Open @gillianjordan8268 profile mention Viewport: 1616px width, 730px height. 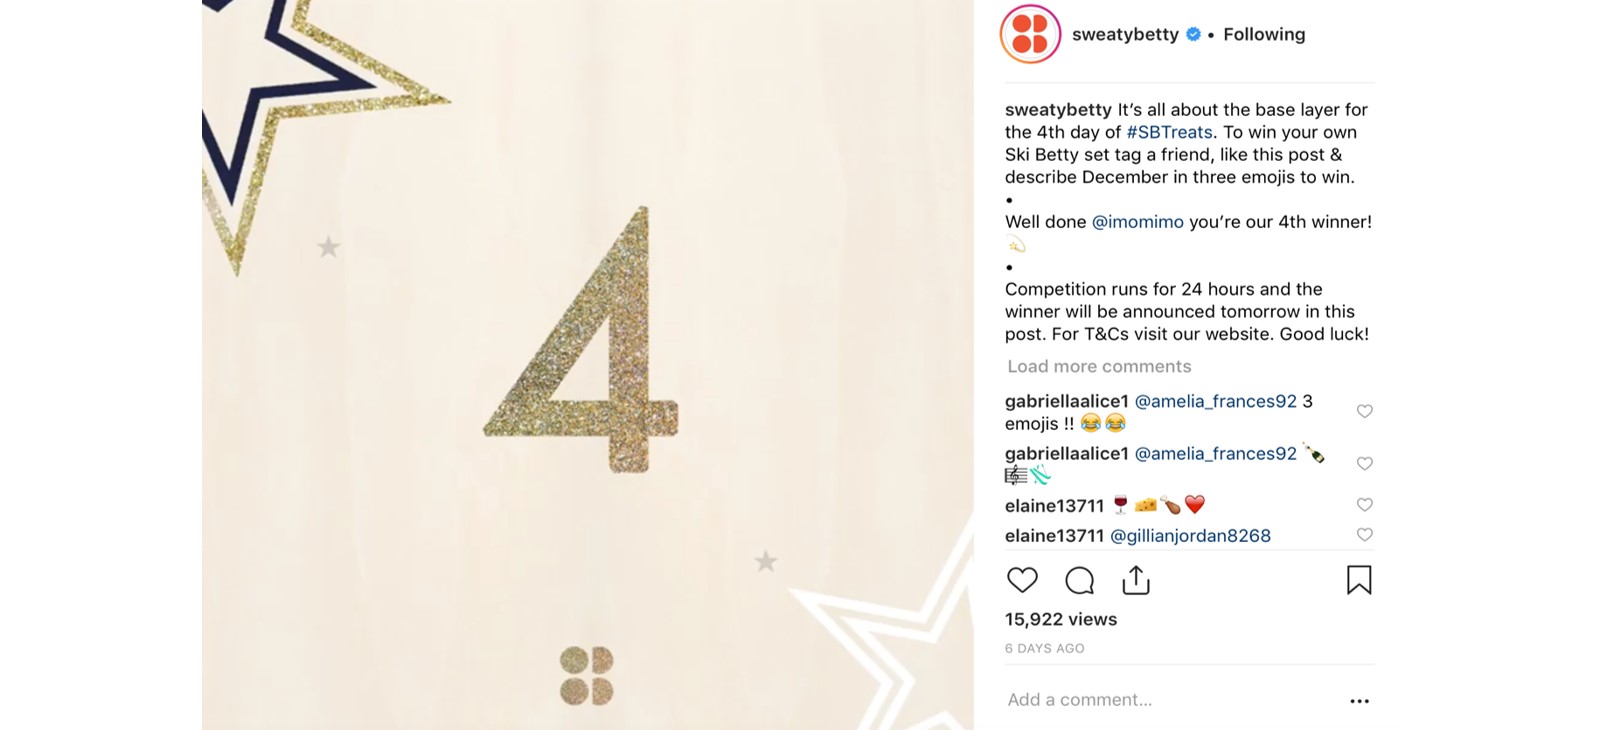pyautogui.click(x=1190, y=536)
